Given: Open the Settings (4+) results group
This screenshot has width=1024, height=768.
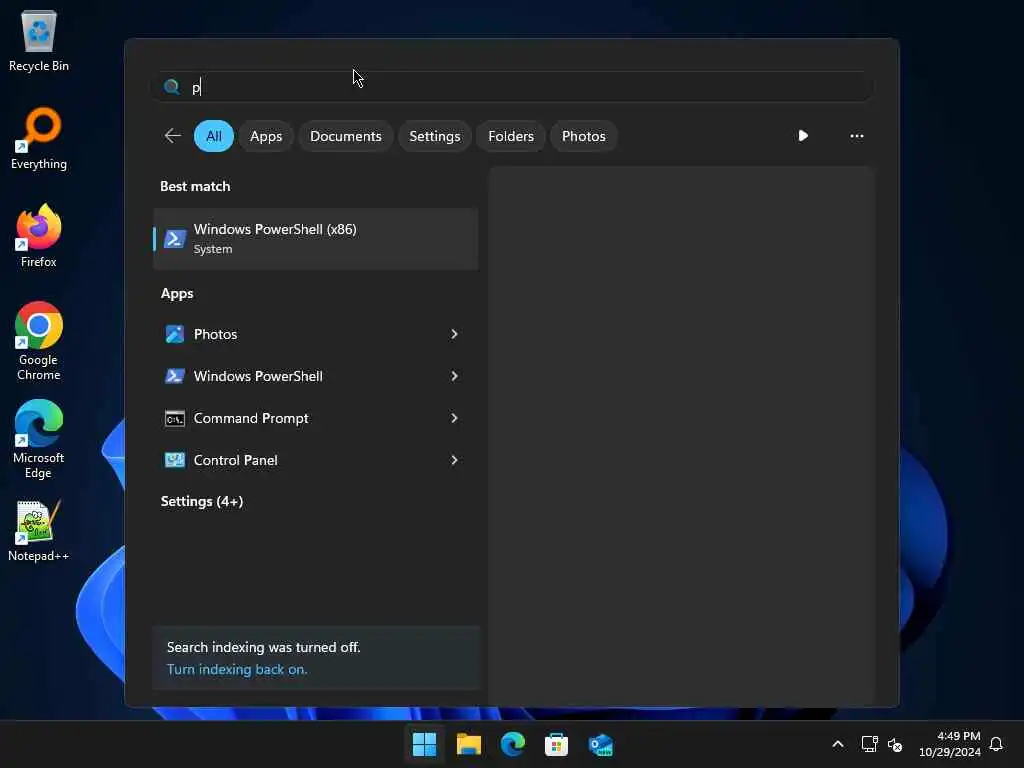Looking at the screenshot, I should (x=202, y=502).
